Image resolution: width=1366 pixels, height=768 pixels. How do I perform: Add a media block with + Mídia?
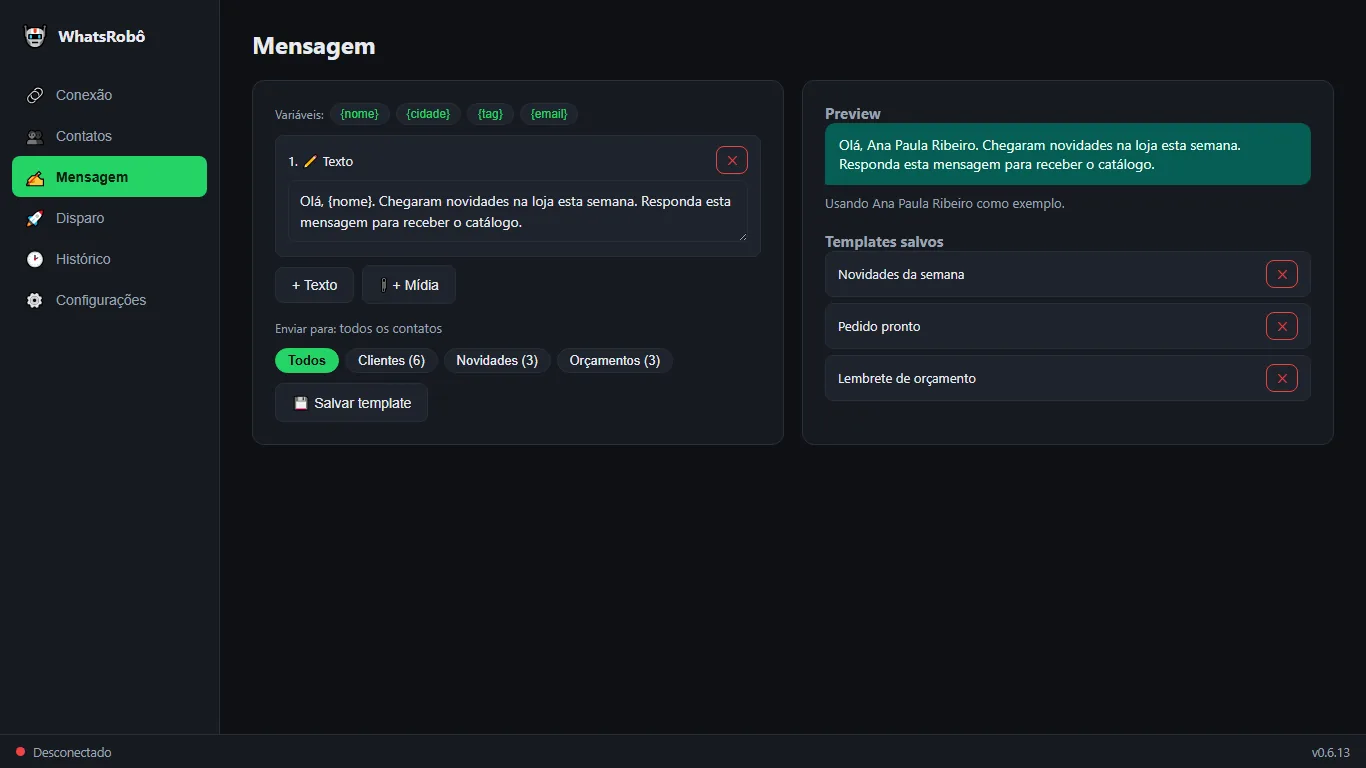pos(409,285)
